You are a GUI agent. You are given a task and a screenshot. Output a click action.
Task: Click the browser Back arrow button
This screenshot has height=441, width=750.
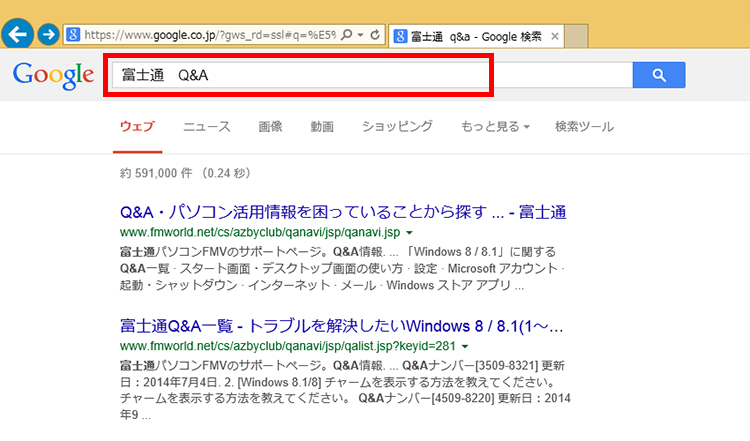click(17, 35)
